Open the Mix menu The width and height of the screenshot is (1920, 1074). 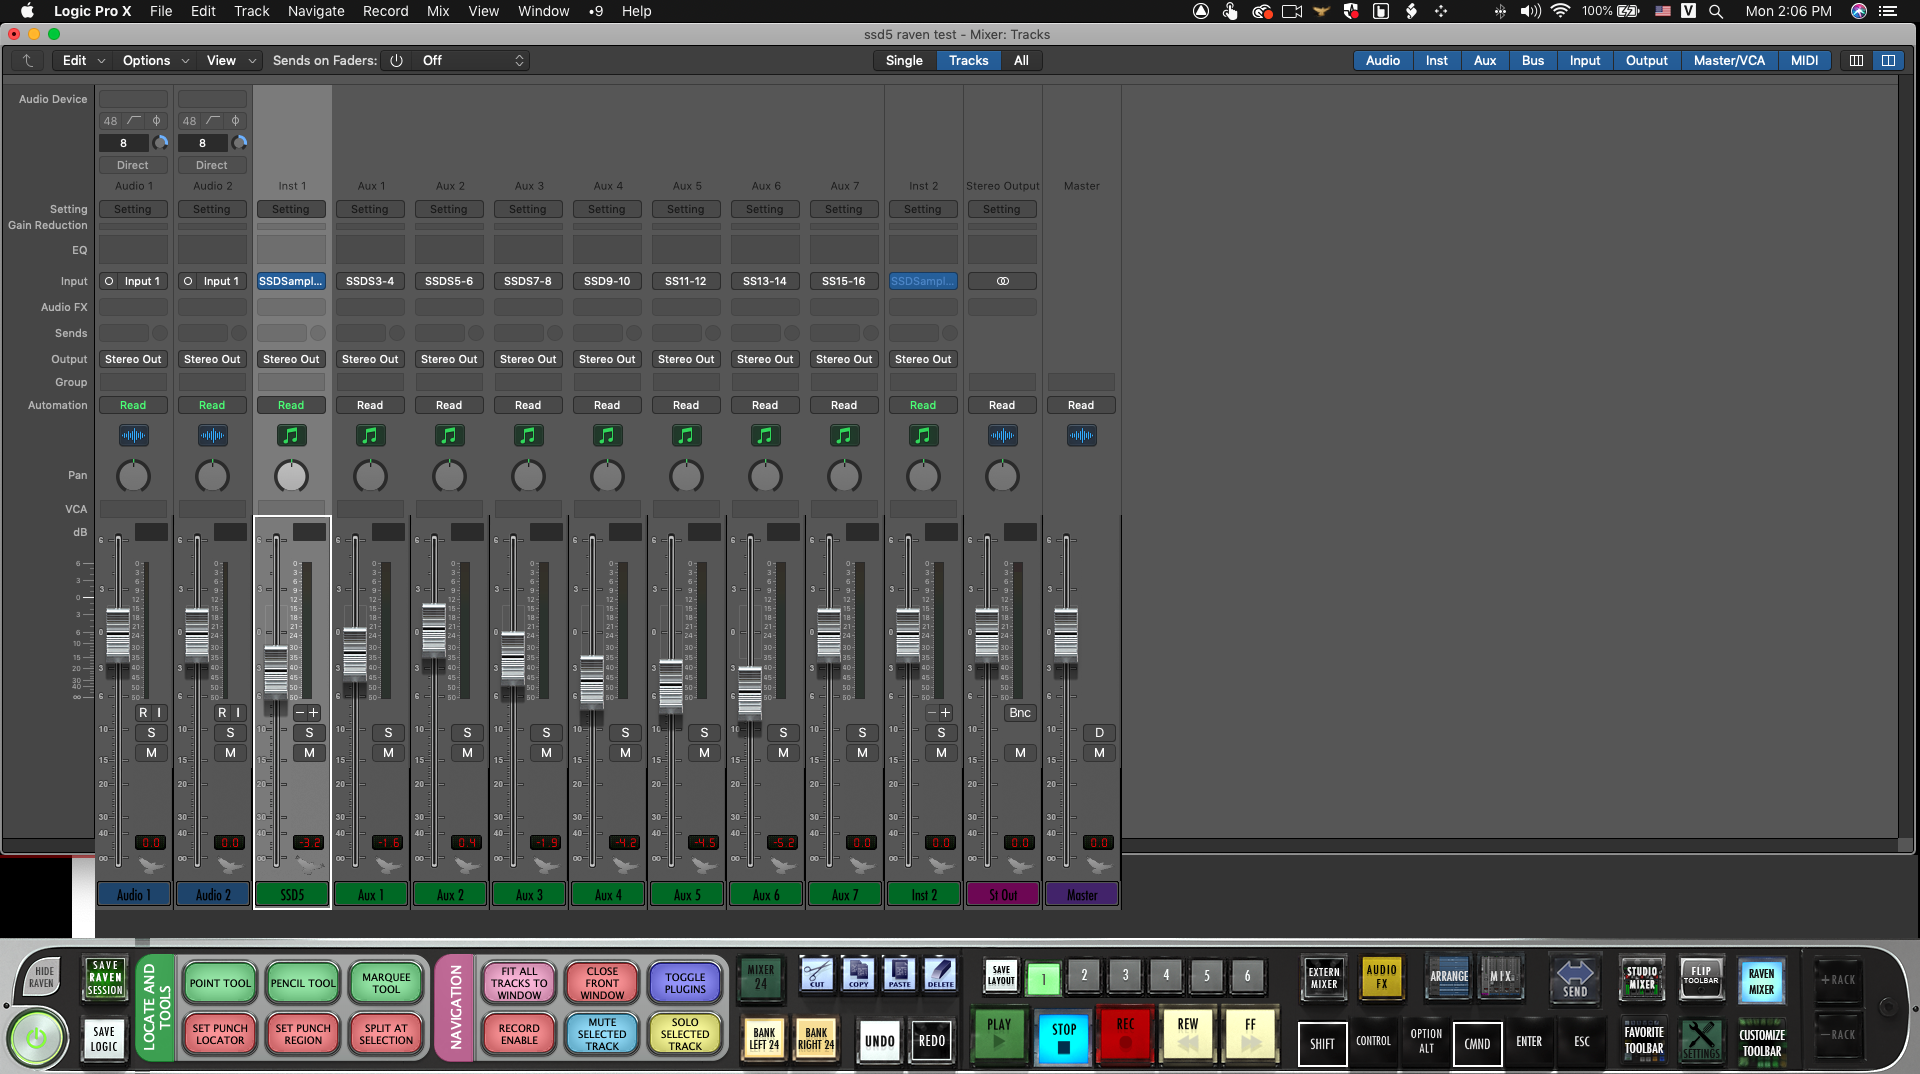(438, 11)
